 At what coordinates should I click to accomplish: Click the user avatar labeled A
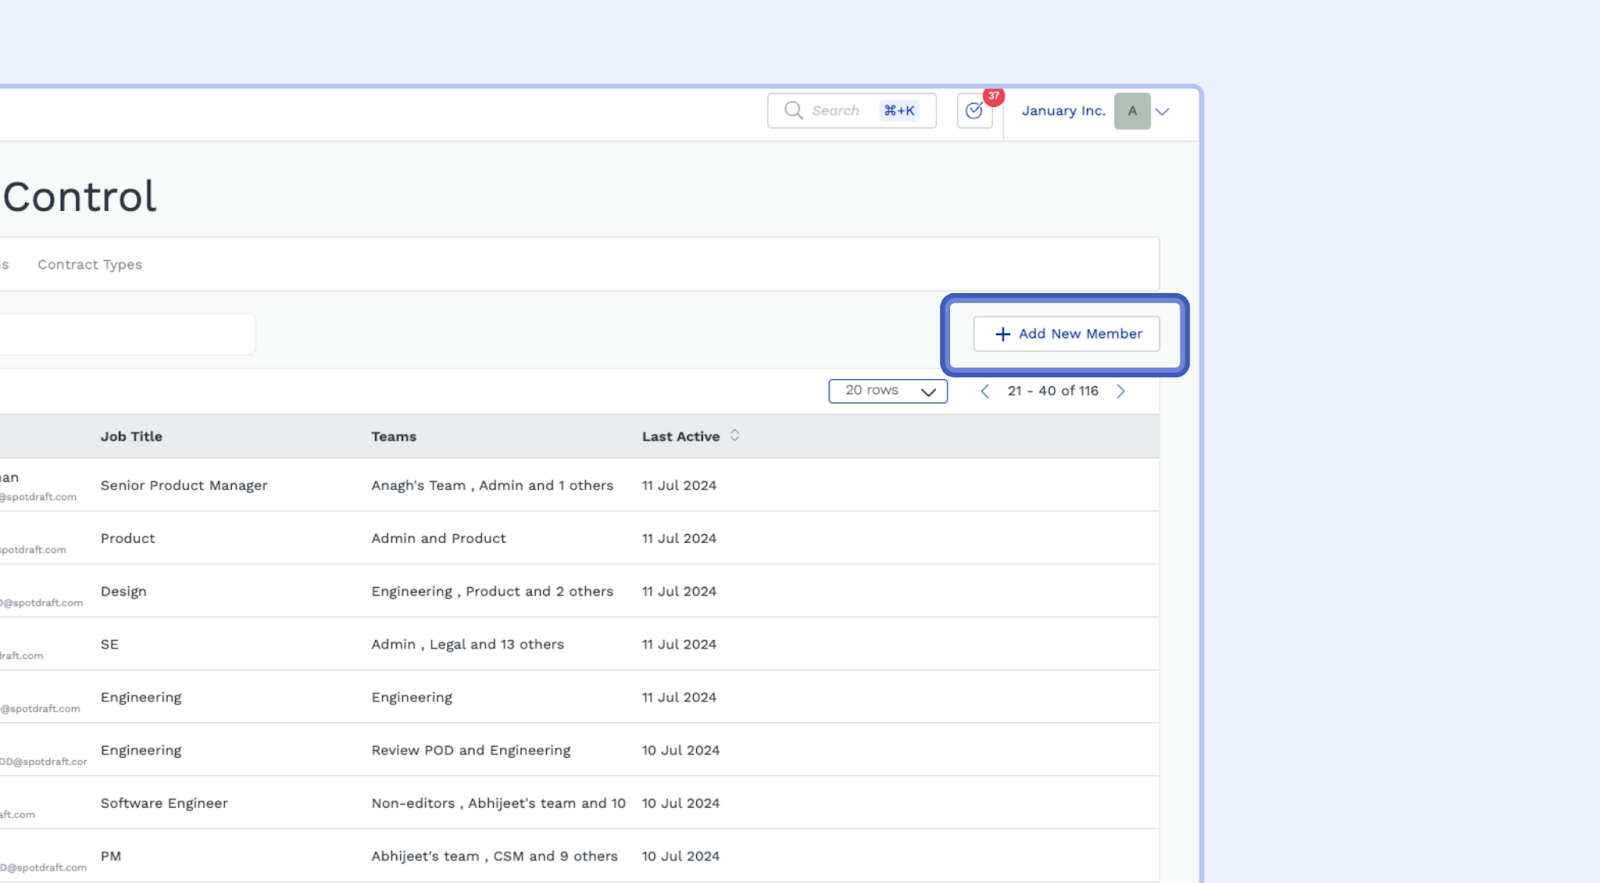(x=1132, y=111)
